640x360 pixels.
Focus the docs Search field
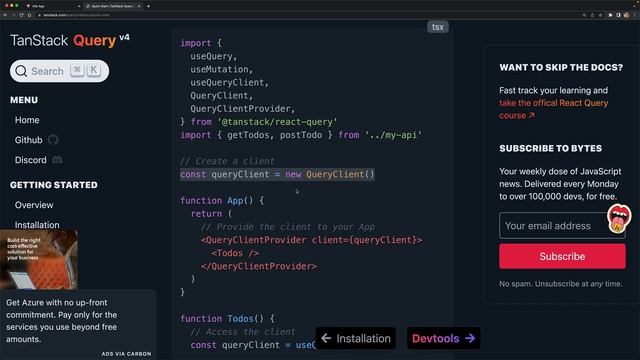(60, 71)
